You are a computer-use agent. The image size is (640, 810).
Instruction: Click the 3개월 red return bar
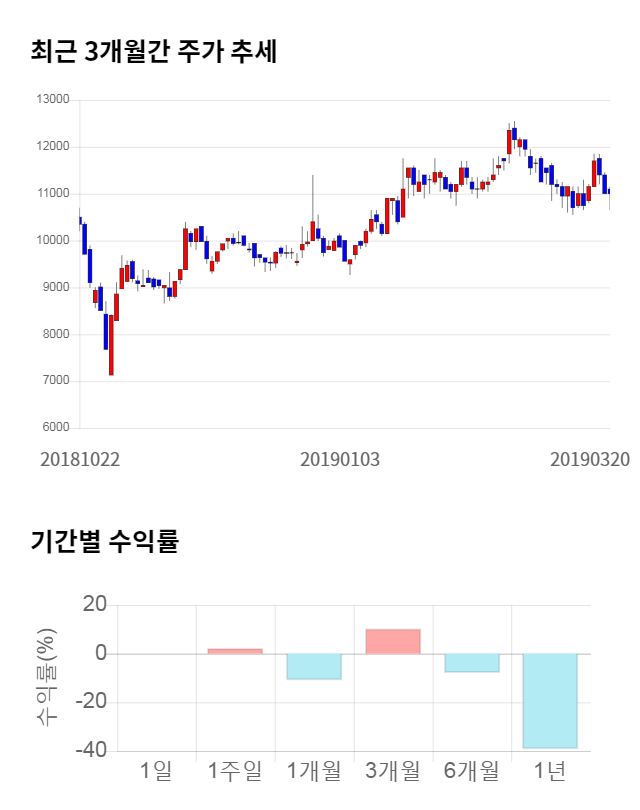pyautogui.click(x=392, y=641)
